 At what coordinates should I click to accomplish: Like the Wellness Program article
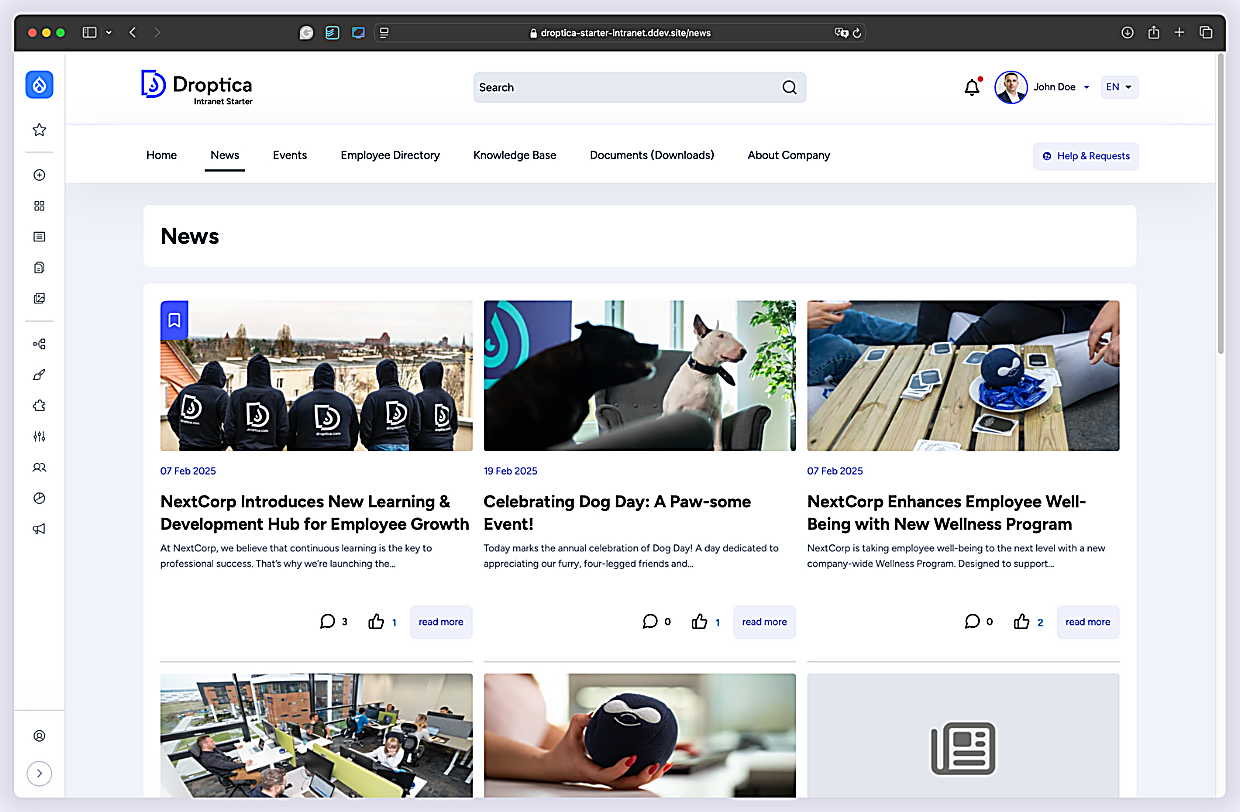(1021, 621)
